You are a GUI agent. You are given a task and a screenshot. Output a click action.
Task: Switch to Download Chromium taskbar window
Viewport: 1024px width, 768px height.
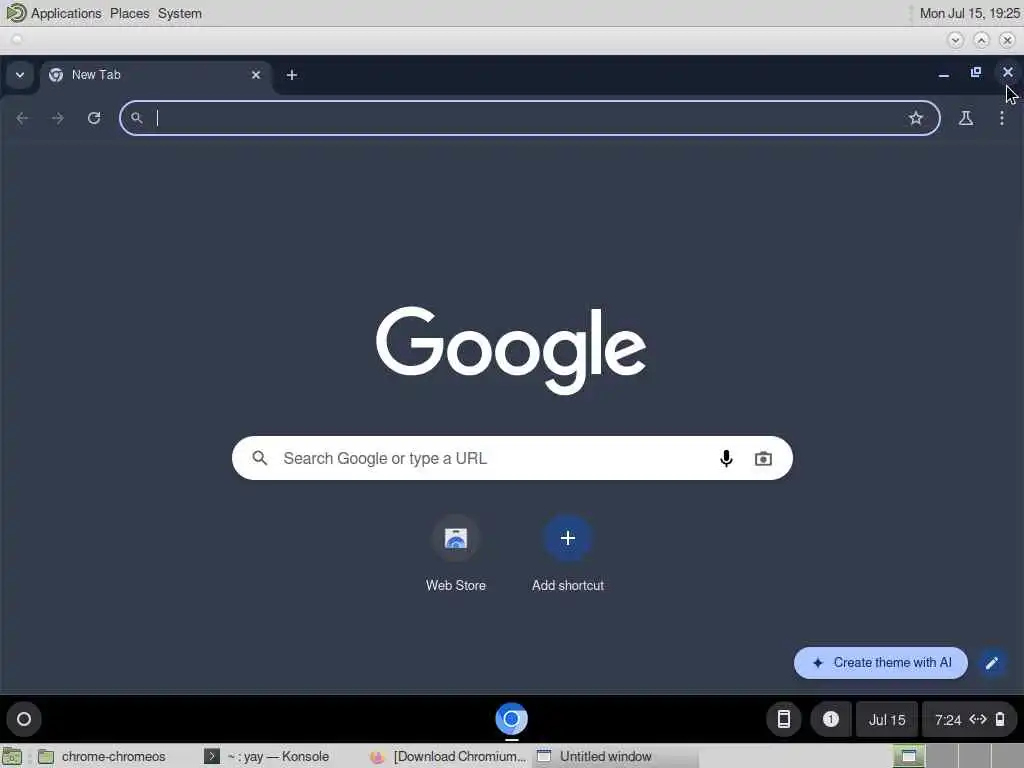coord(449,756)
